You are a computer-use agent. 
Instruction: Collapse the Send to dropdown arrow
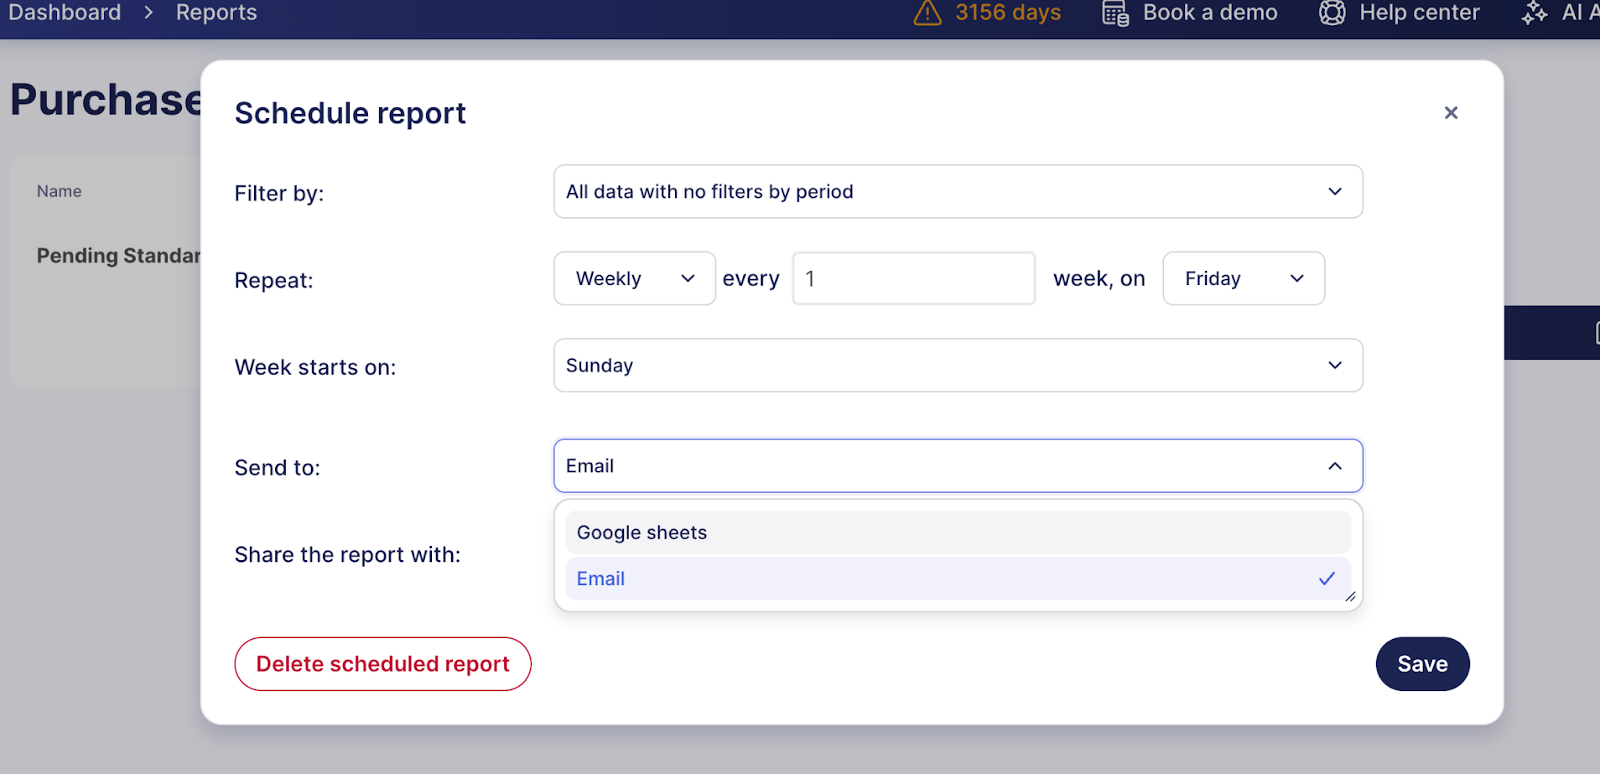coord(1335,466)
